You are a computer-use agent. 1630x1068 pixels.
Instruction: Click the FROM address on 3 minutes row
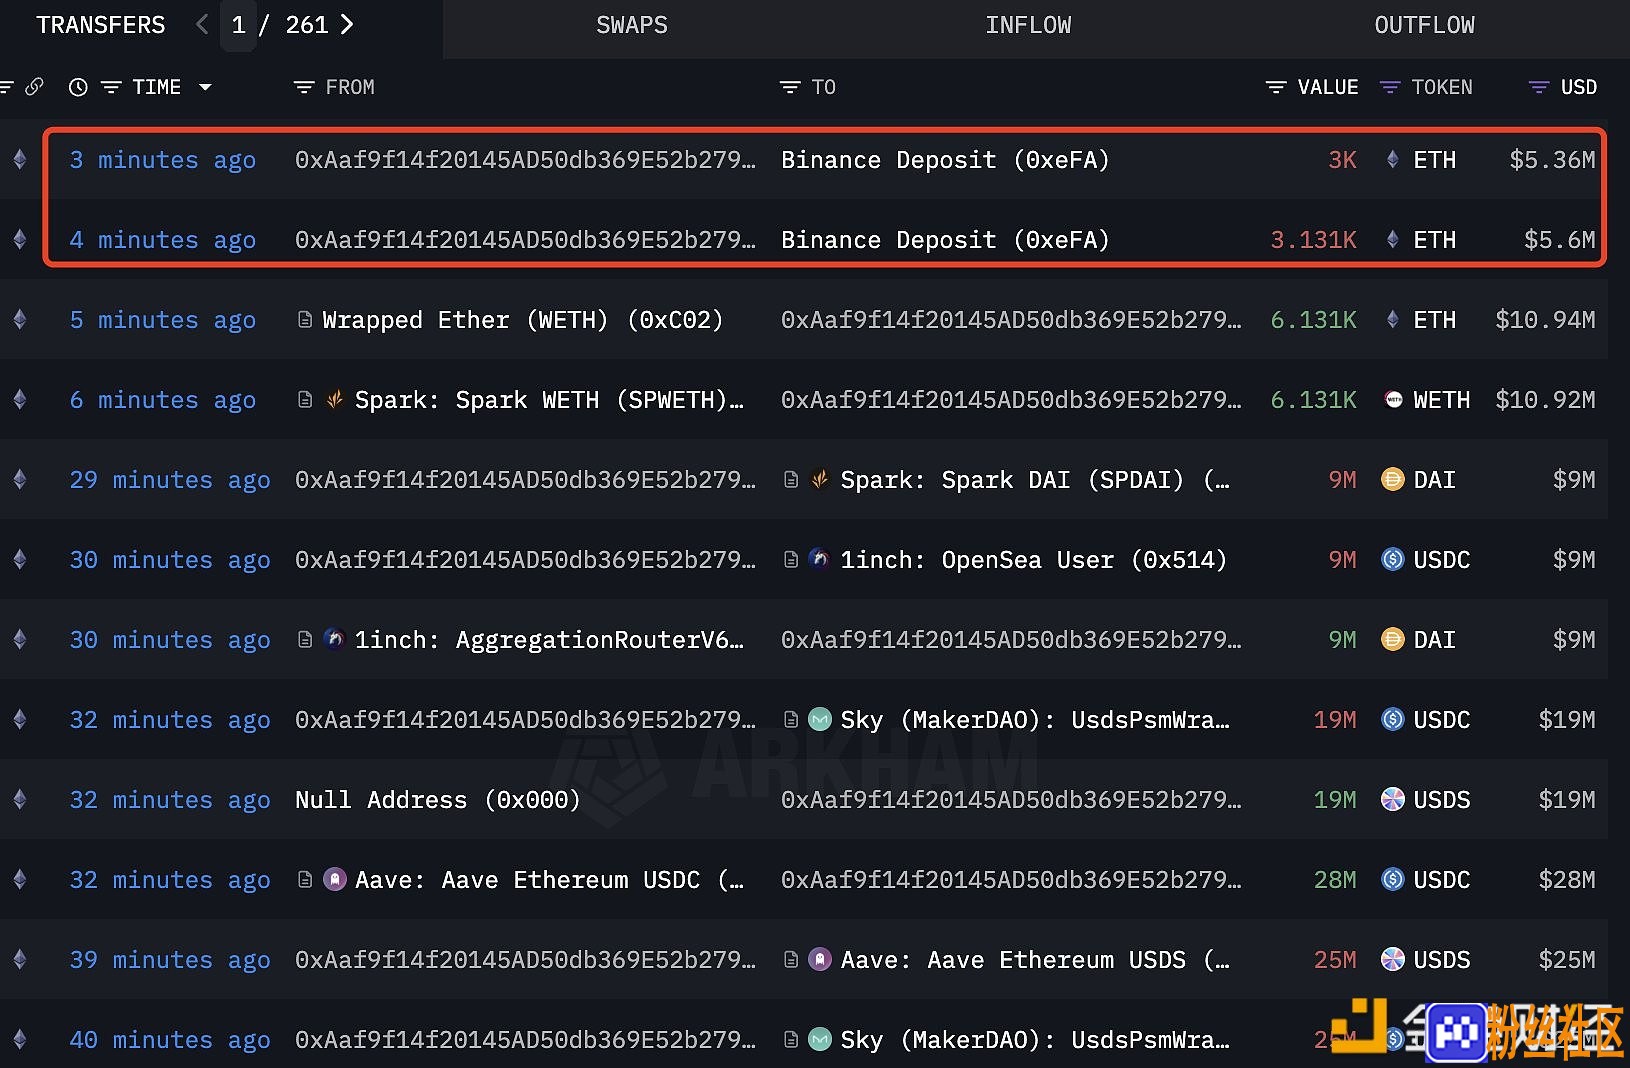point(525,160)
